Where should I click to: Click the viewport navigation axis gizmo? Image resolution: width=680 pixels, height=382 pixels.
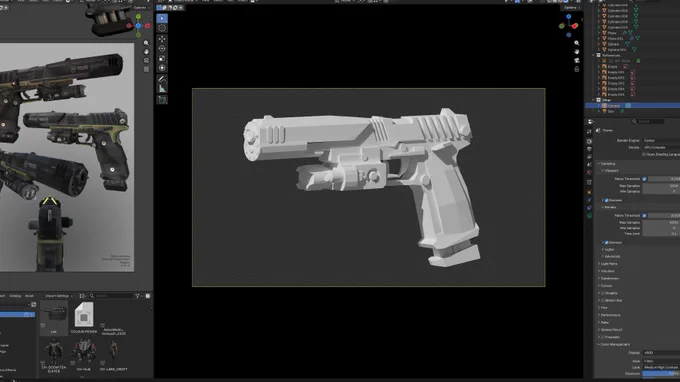[x=569, y=26]
